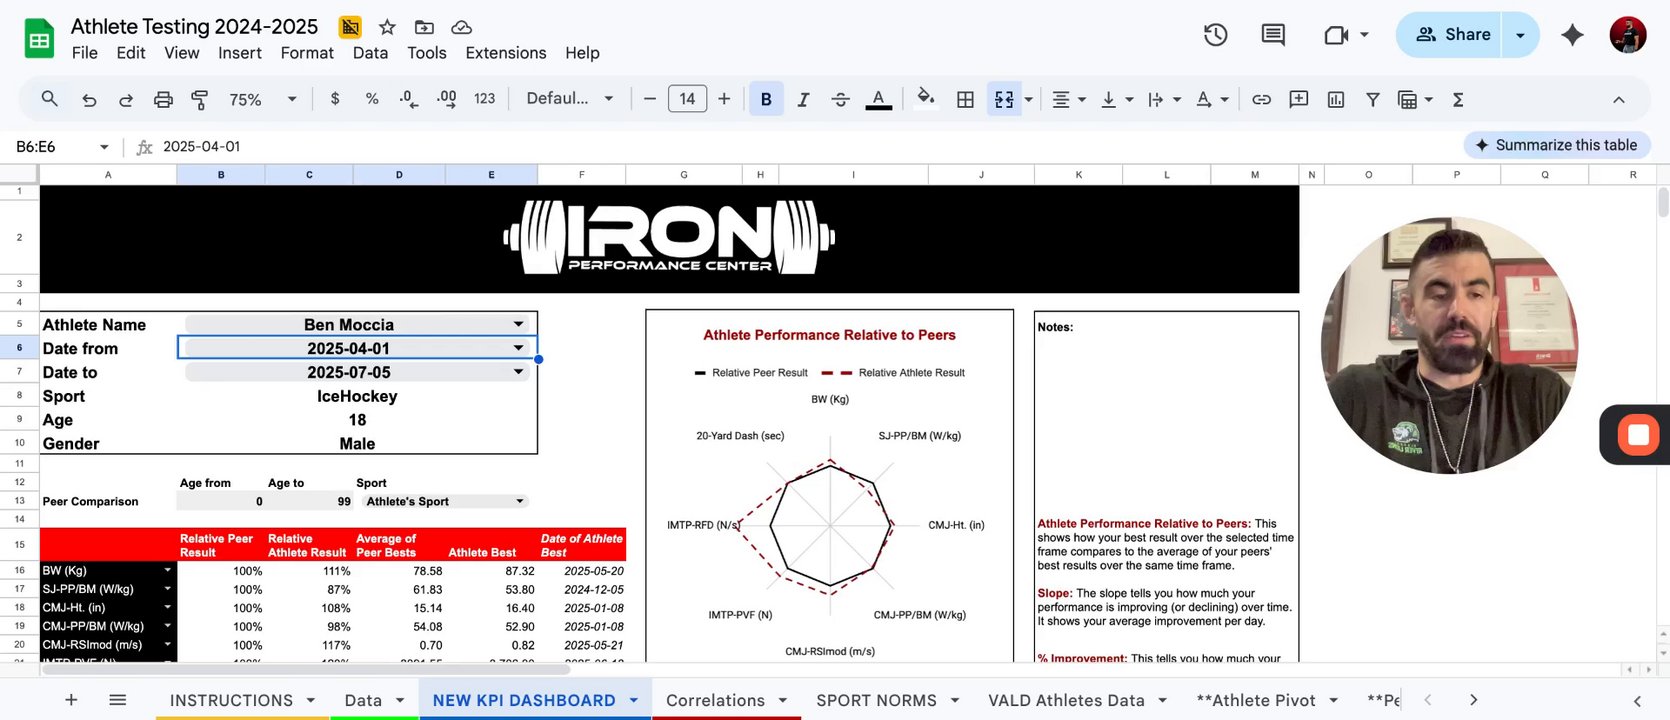The width and height of the screenshot is (1670, 720).
Task: Collapse the toolbar with the caret
Action: [x=1618, y=99]
